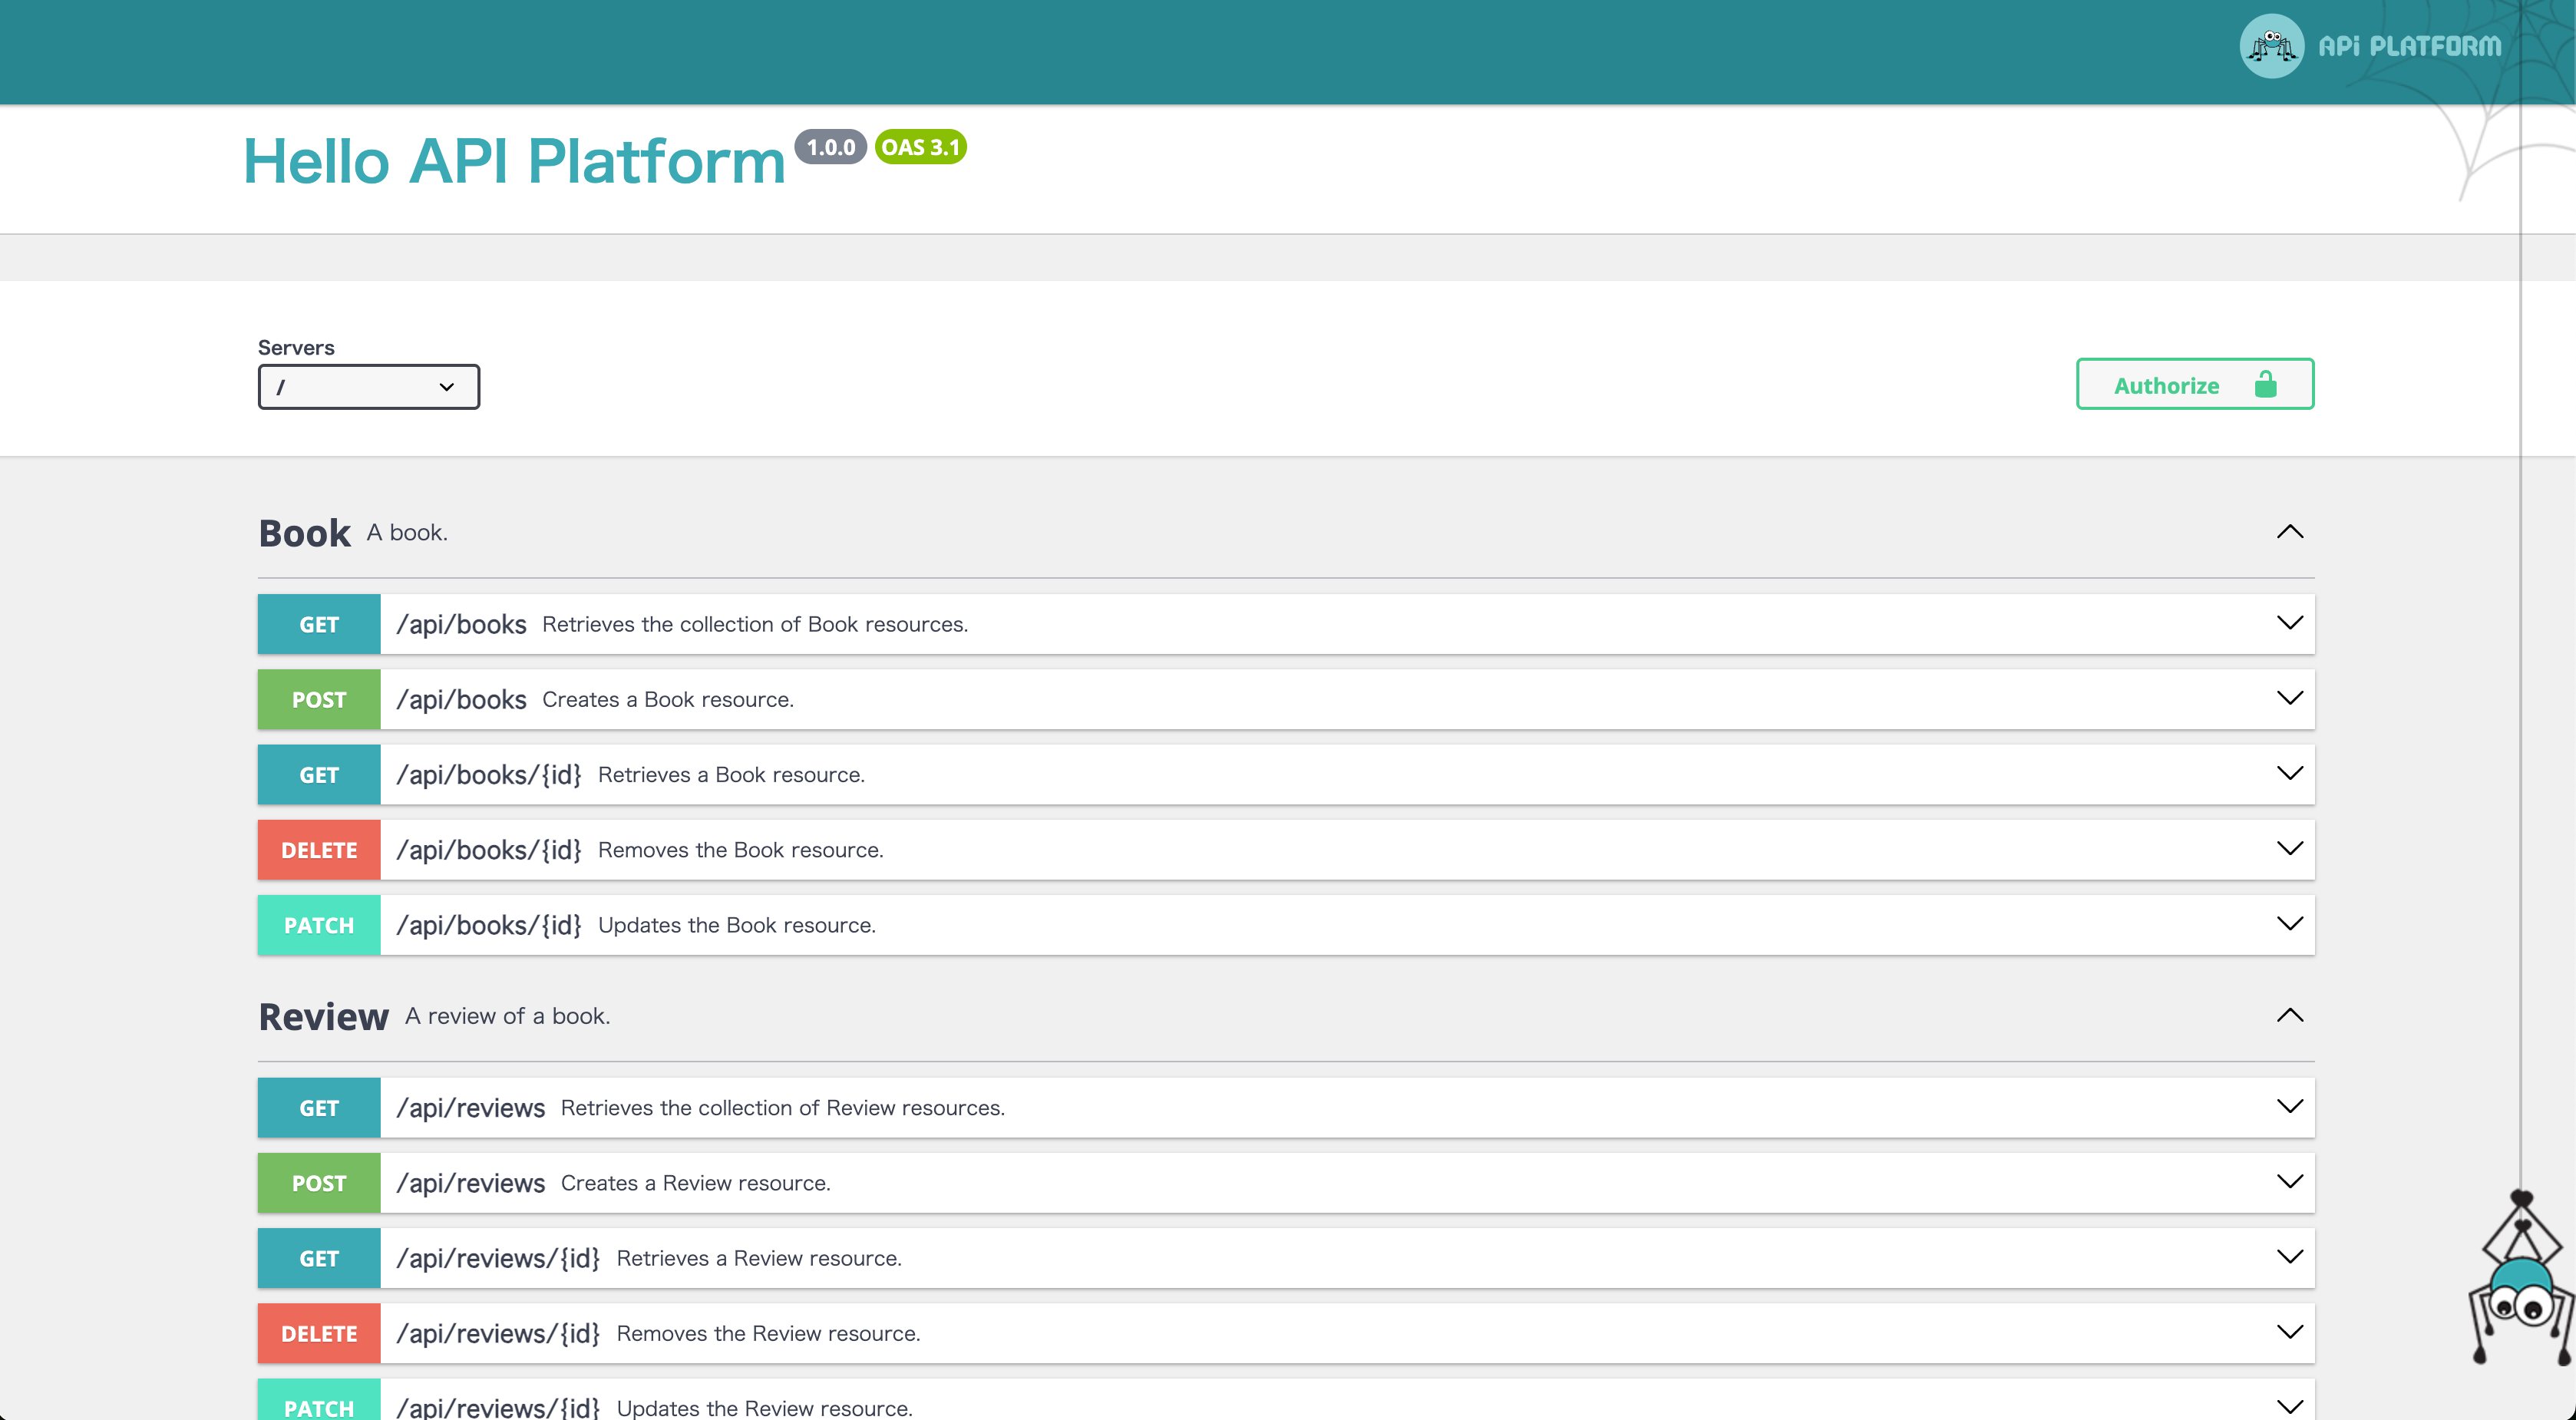Viewport: 2576px width, 1420px height.
Task: Click the "A book." tag description
Action: pos(407,532)
